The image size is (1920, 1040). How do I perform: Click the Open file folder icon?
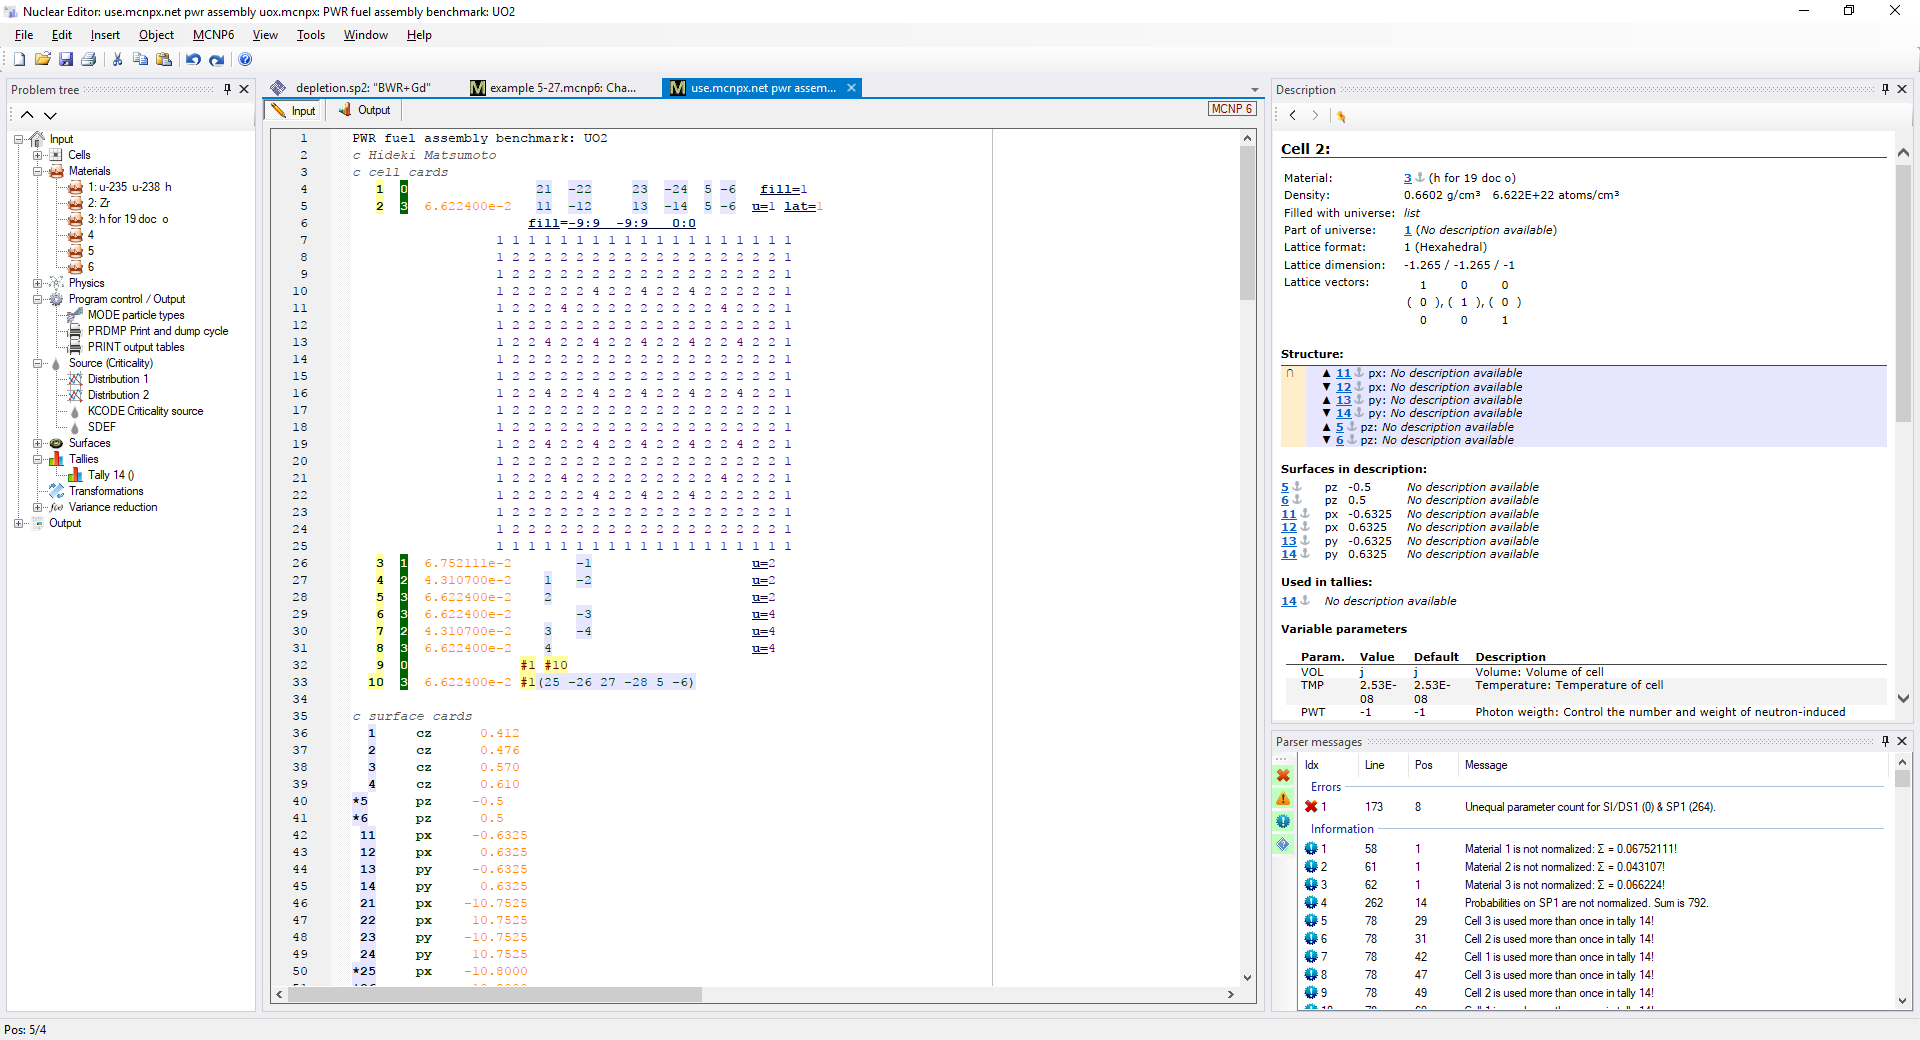43,60
